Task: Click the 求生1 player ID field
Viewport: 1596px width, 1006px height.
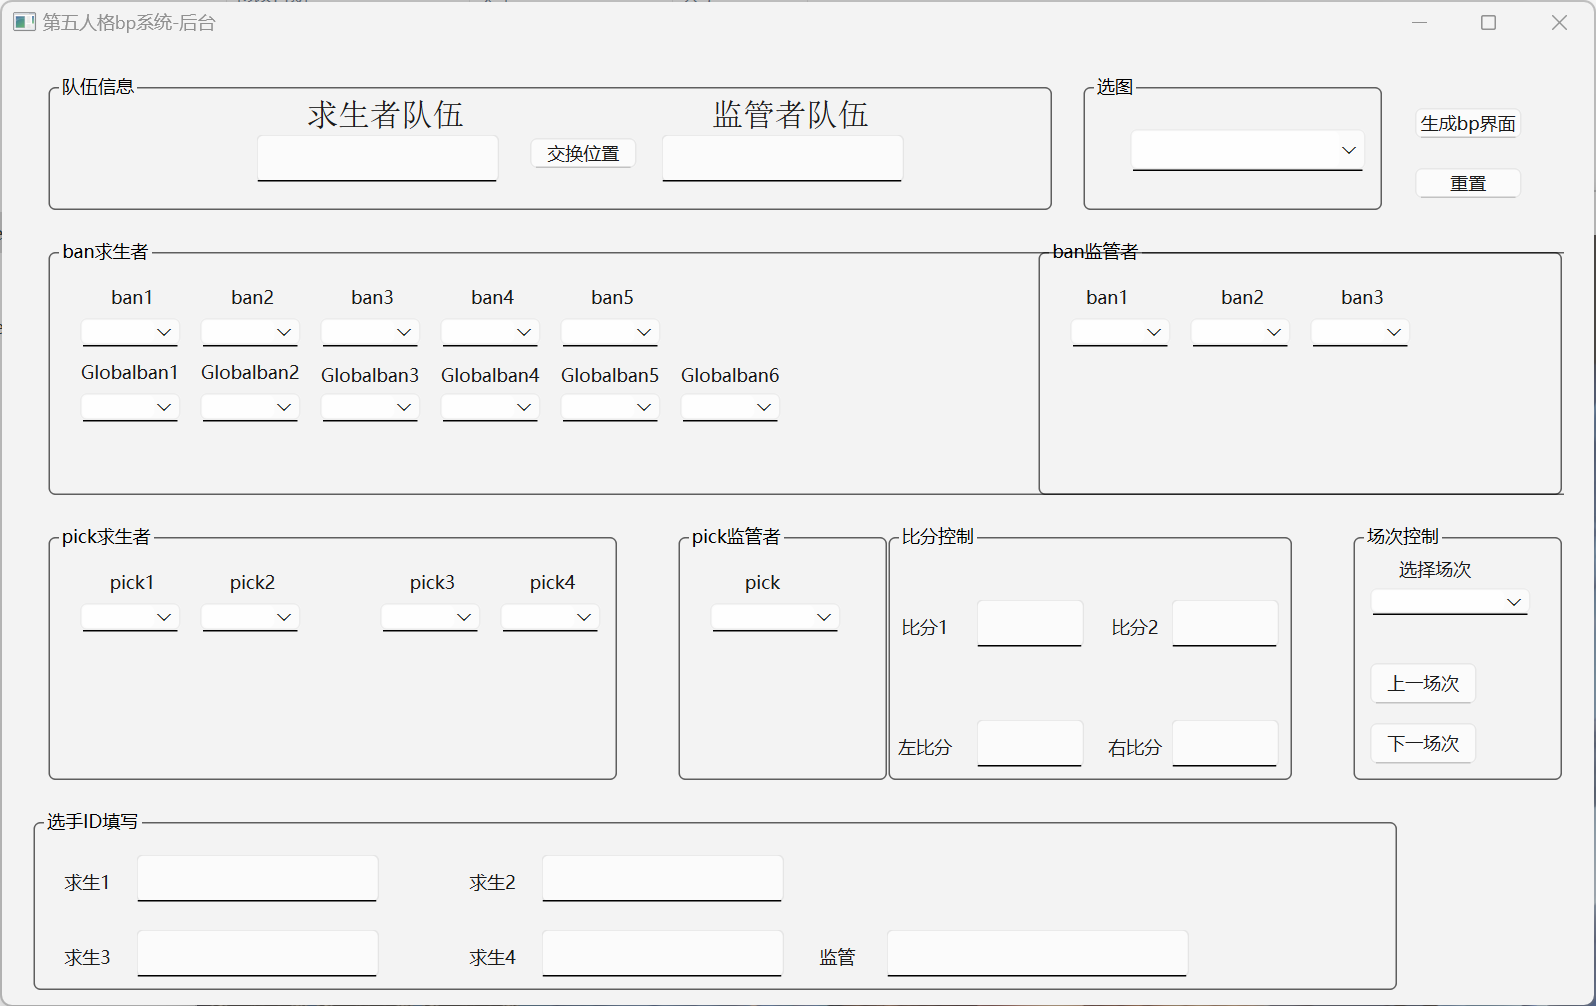Action: [x=258, y=879]
